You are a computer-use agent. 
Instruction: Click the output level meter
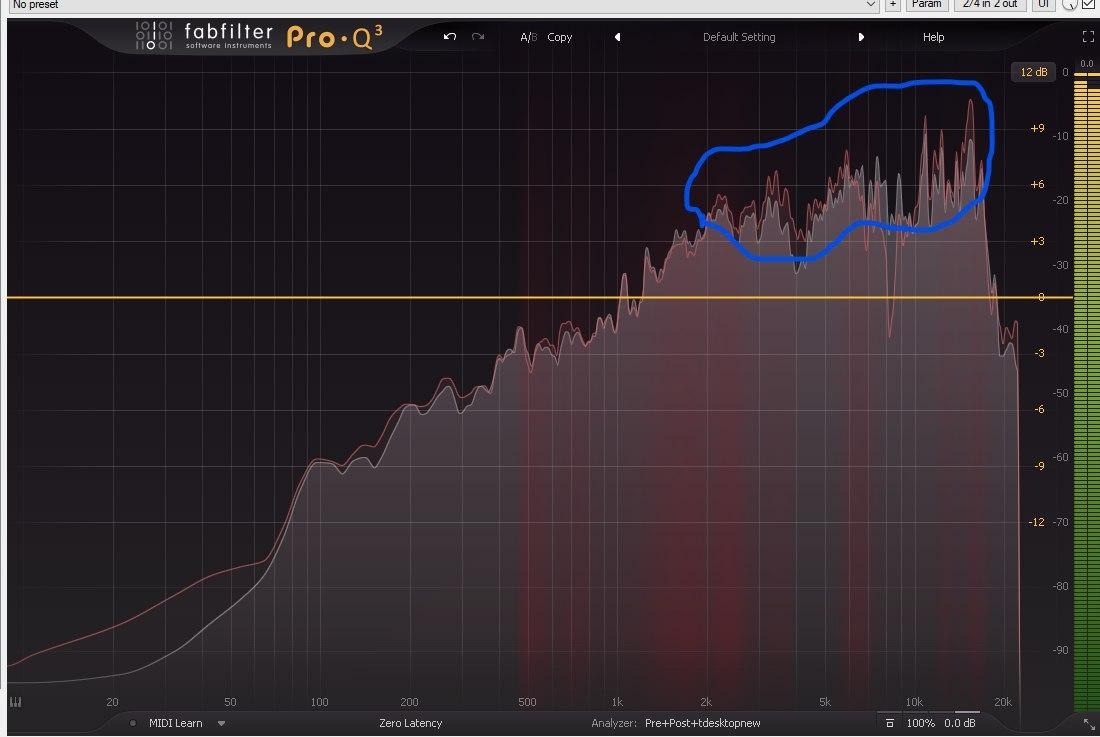pos(1087,394)
